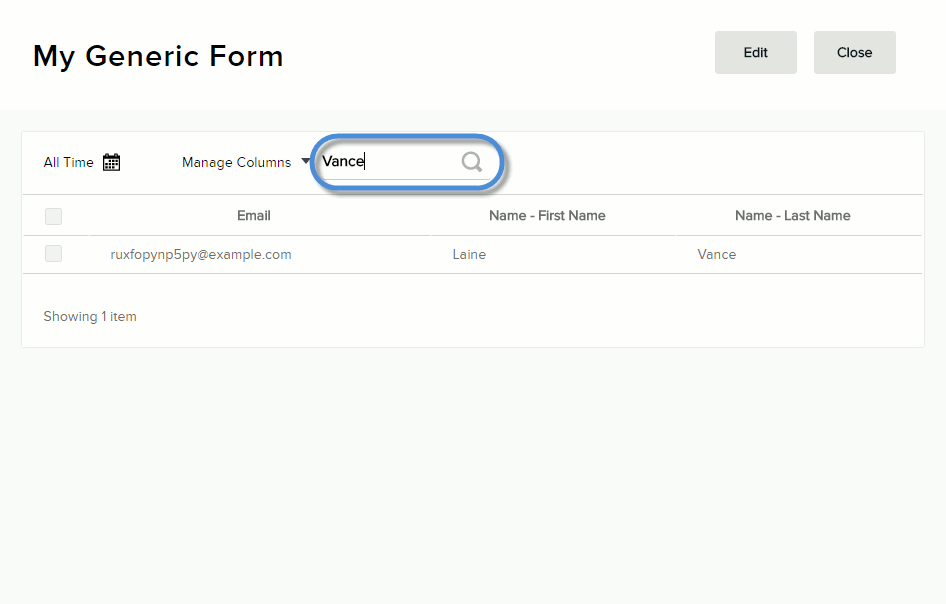Click the Name - Last Name header

[792, 215]
